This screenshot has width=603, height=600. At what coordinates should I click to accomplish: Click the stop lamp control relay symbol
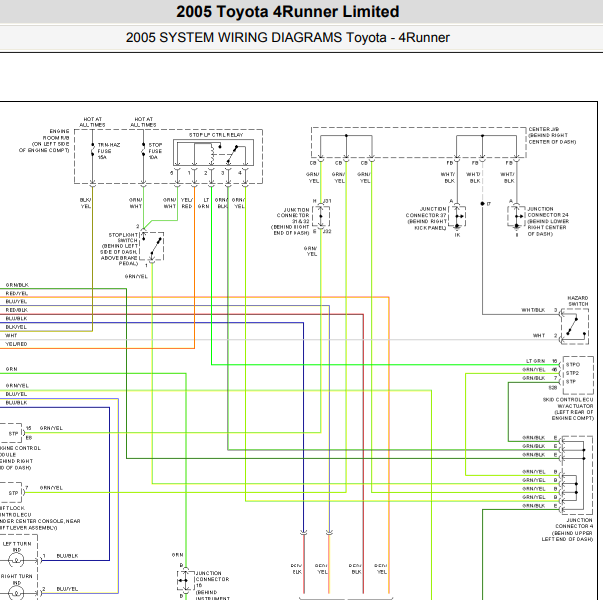pyautogui.click(x=213, y=153)
